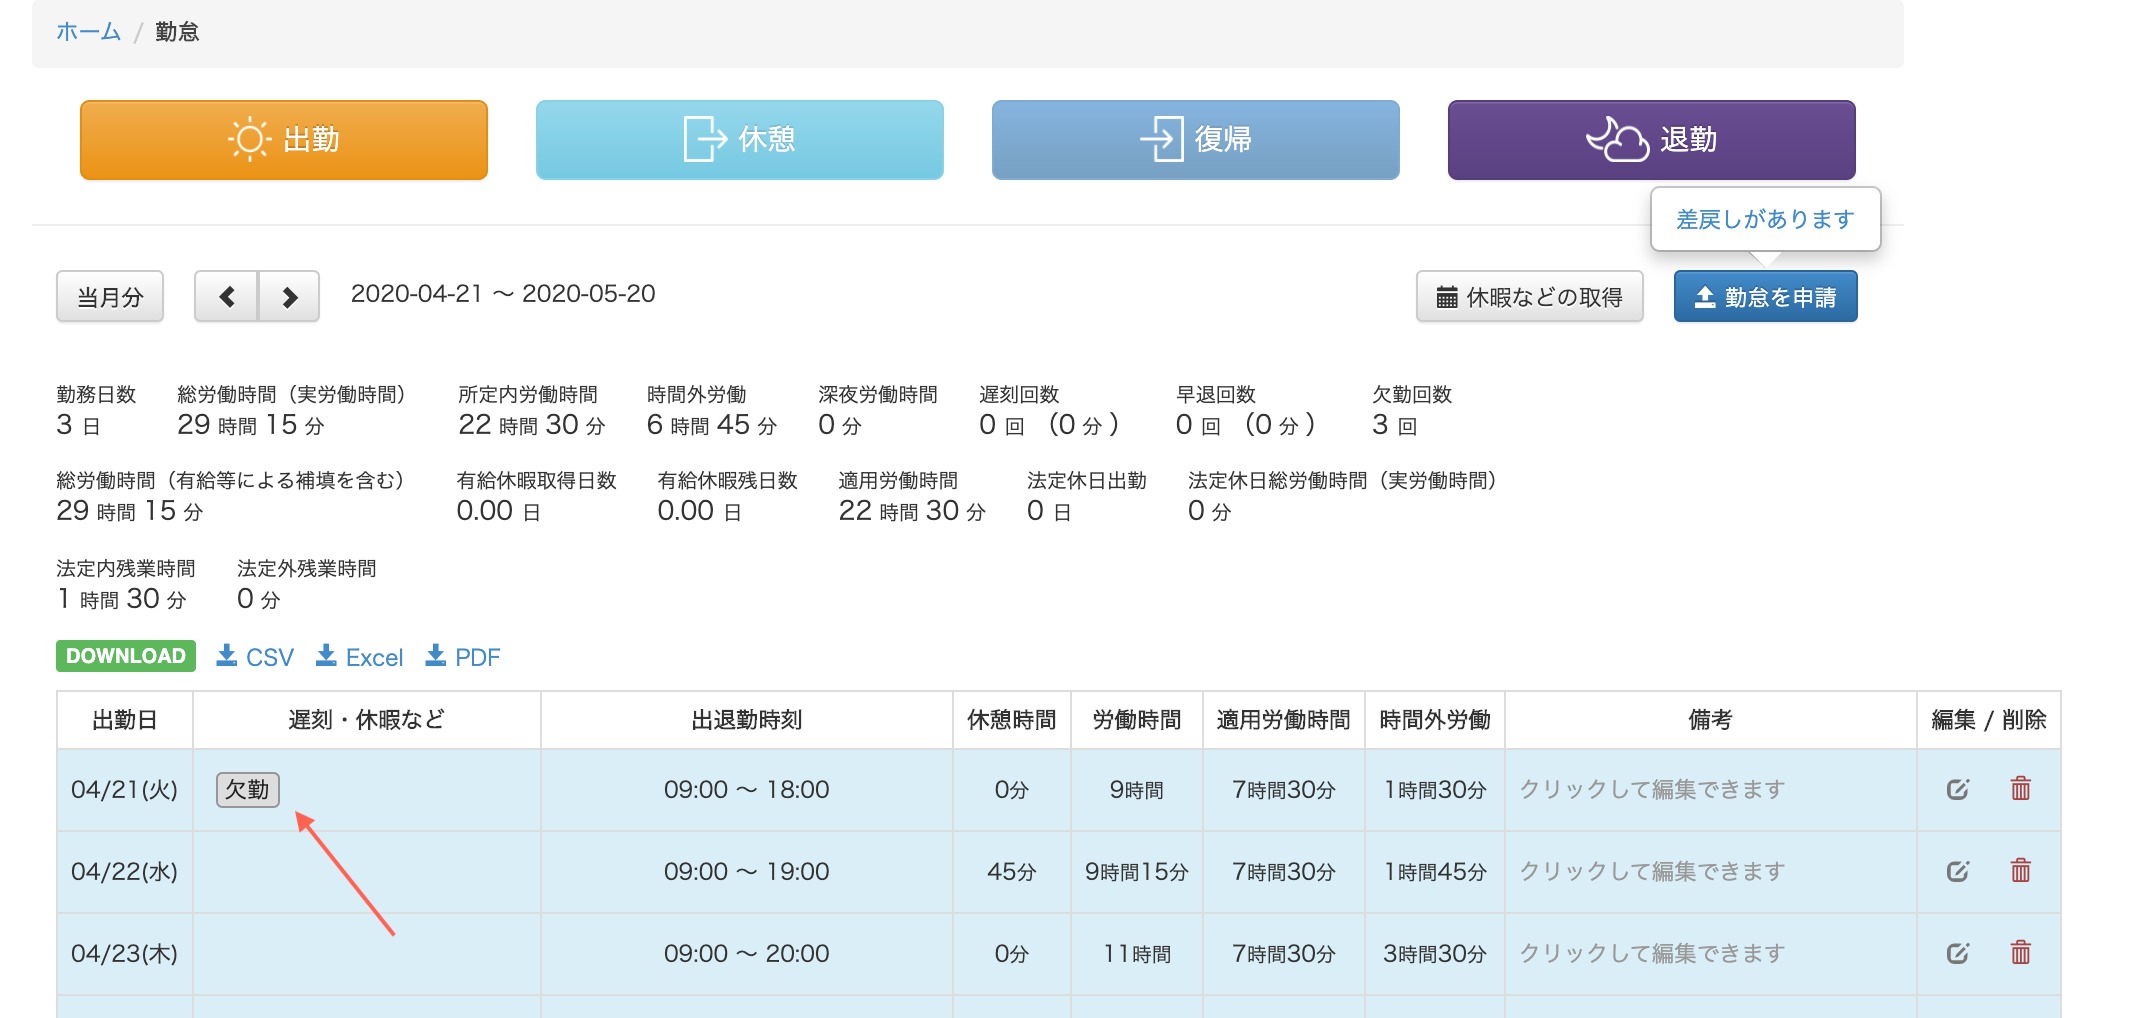2142x1018 pixels.
Task: Click the 3時間30分 overtime cell
Action: [x=1435, y=954]
